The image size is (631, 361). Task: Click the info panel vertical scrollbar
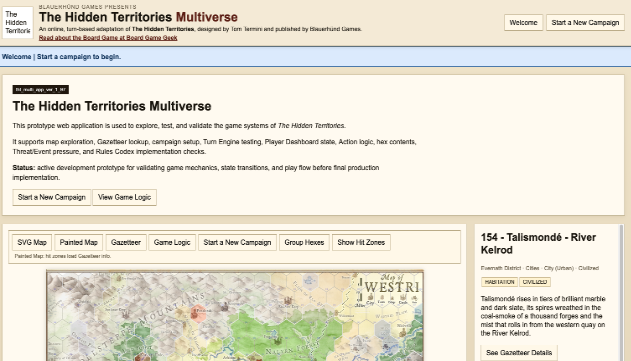click(x=622, y=293)
